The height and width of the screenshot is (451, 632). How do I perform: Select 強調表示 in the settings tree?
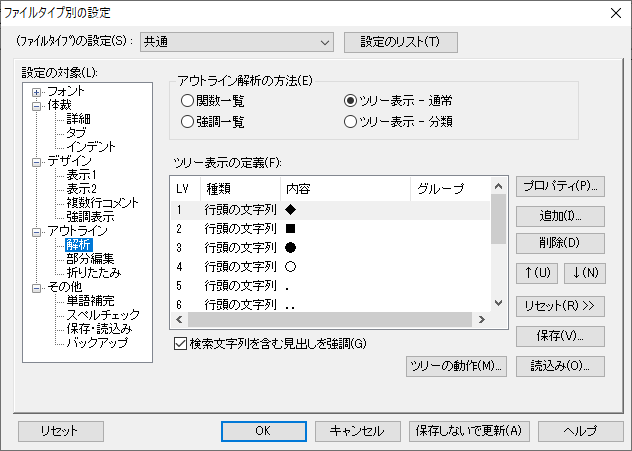(90, 217)
